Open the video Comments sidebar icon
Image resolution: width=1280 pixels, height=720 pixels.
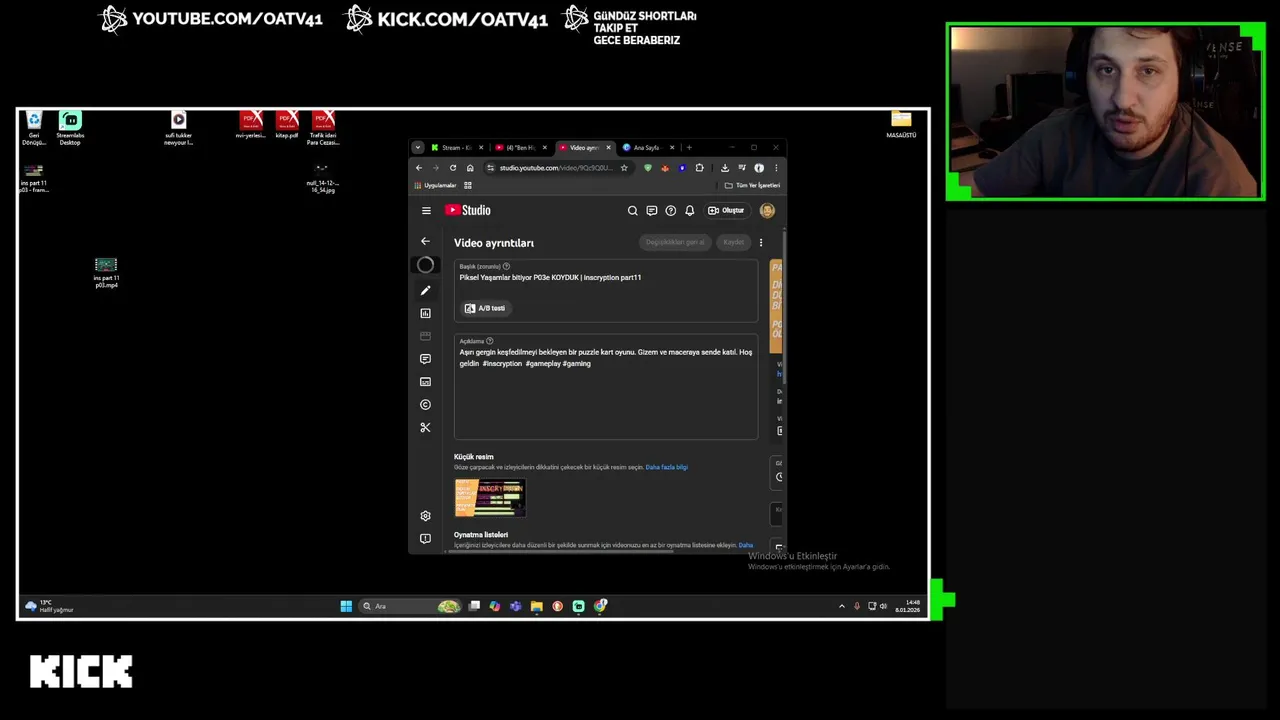point(425,359)
